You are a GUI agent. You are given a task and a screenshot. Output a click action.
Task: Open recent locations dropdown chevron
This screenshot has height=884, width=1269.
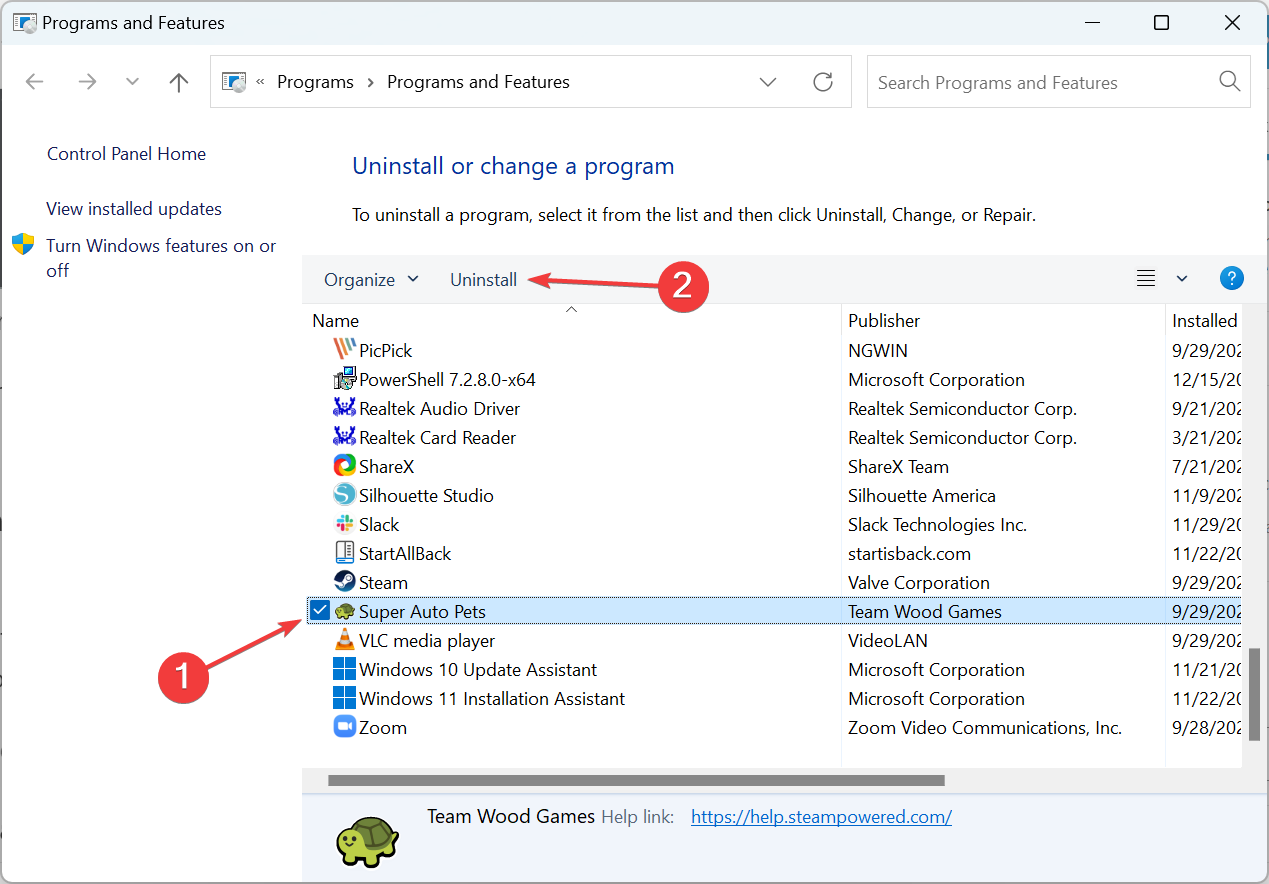point(133,82)
